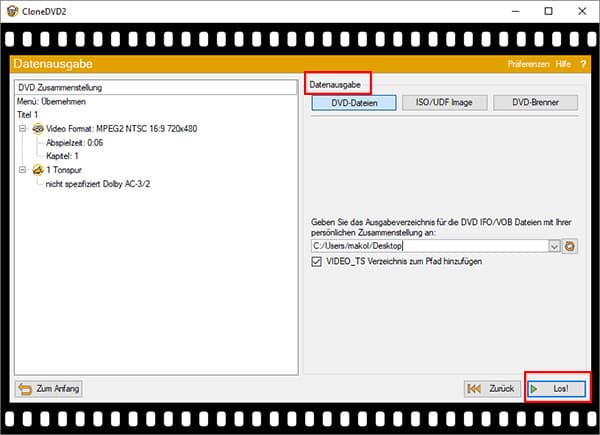Image resolution: width=600 pixels, height=435 pixels.
Task: Return to start with Zum Anfang
Action: [x=49, y=389]
